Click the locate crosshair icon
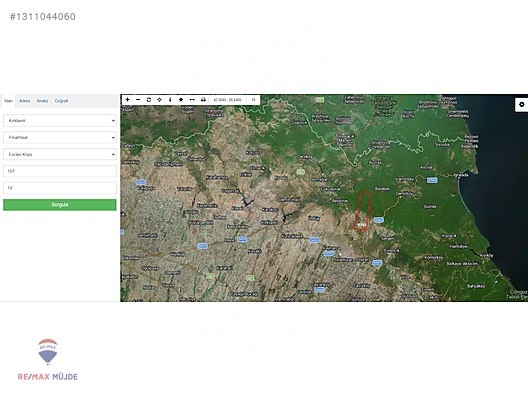The height and width of the screenshot is (396, 528). tap(160, 100)
